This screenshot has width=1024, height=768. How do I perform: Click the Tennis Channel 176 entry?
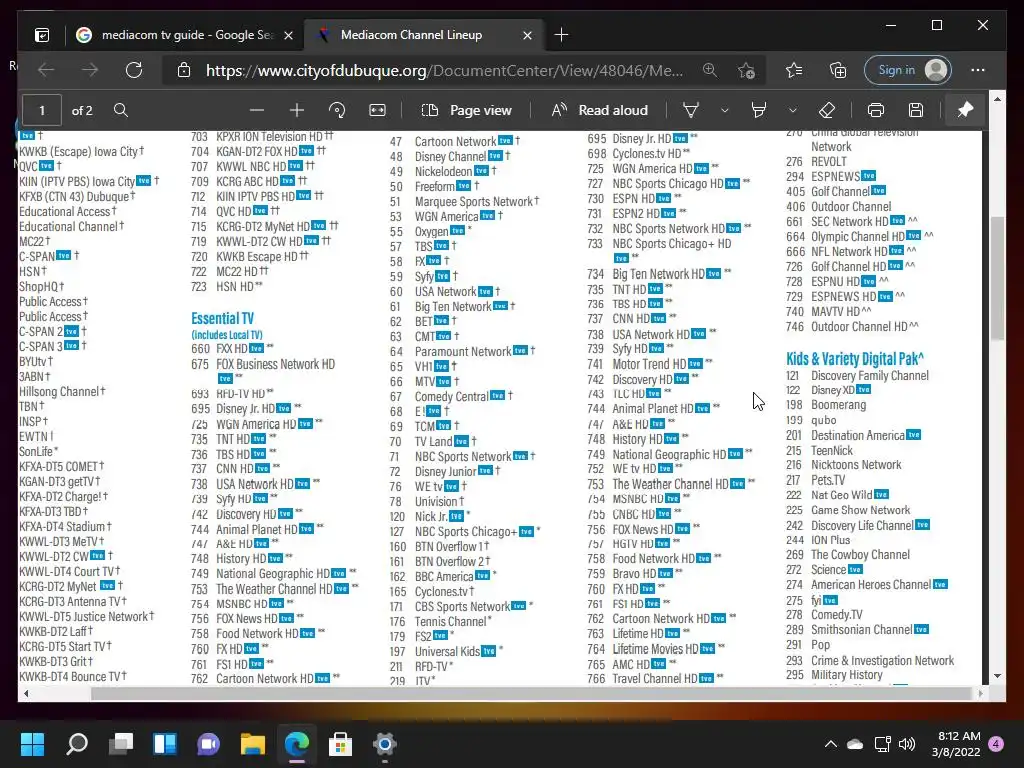[441, 622]
